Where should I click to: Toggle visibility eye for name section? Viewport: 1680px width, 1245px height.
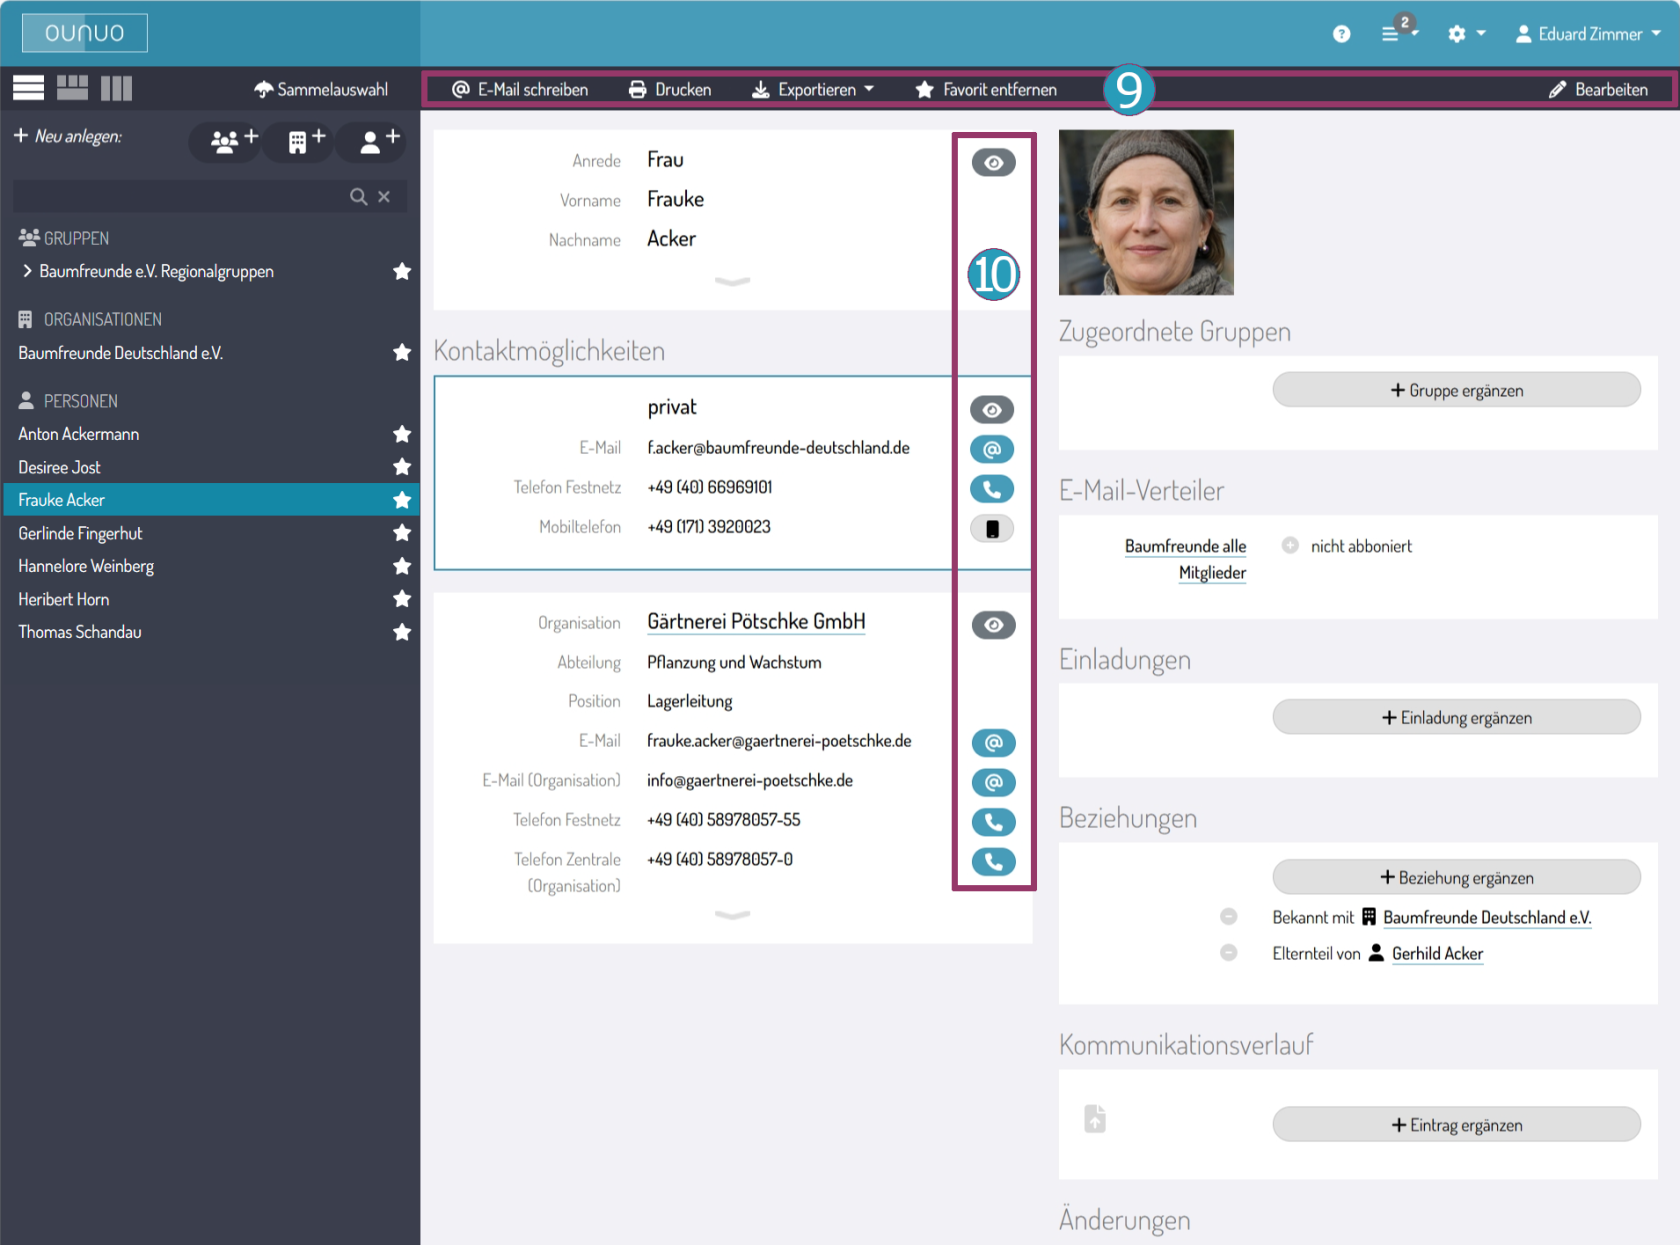993,162
